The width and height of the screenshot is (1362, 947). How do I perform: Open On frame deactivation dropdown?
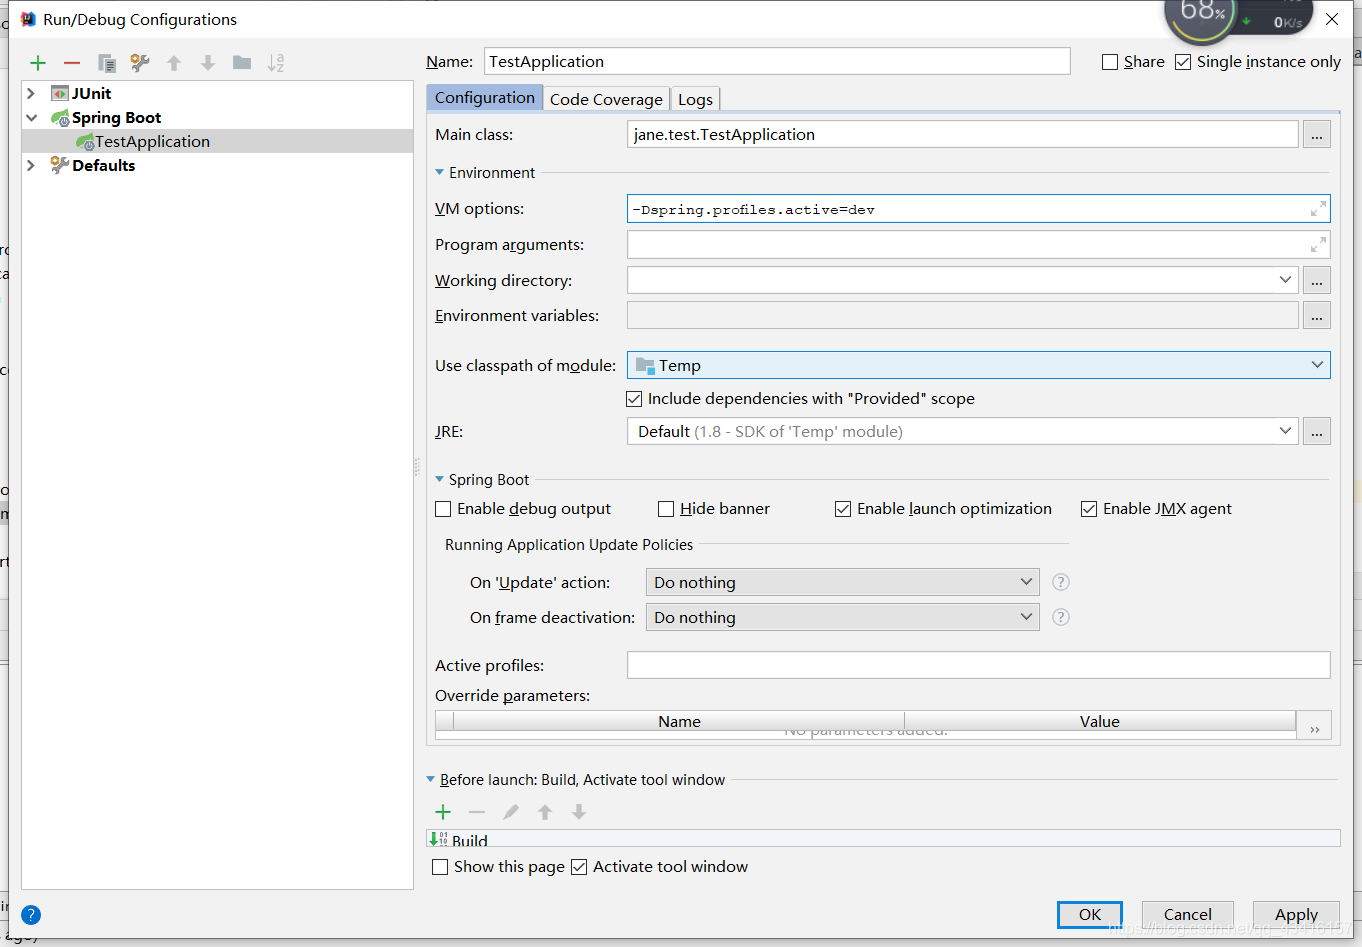[1026, 617]
